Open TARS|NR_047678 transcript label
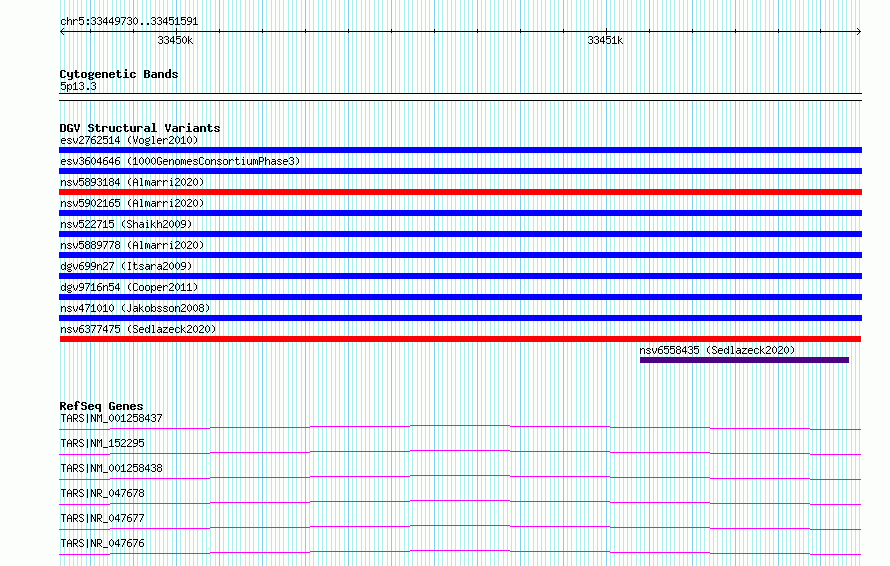The height and width of the screenshot is (566, 890). (102, 493)
